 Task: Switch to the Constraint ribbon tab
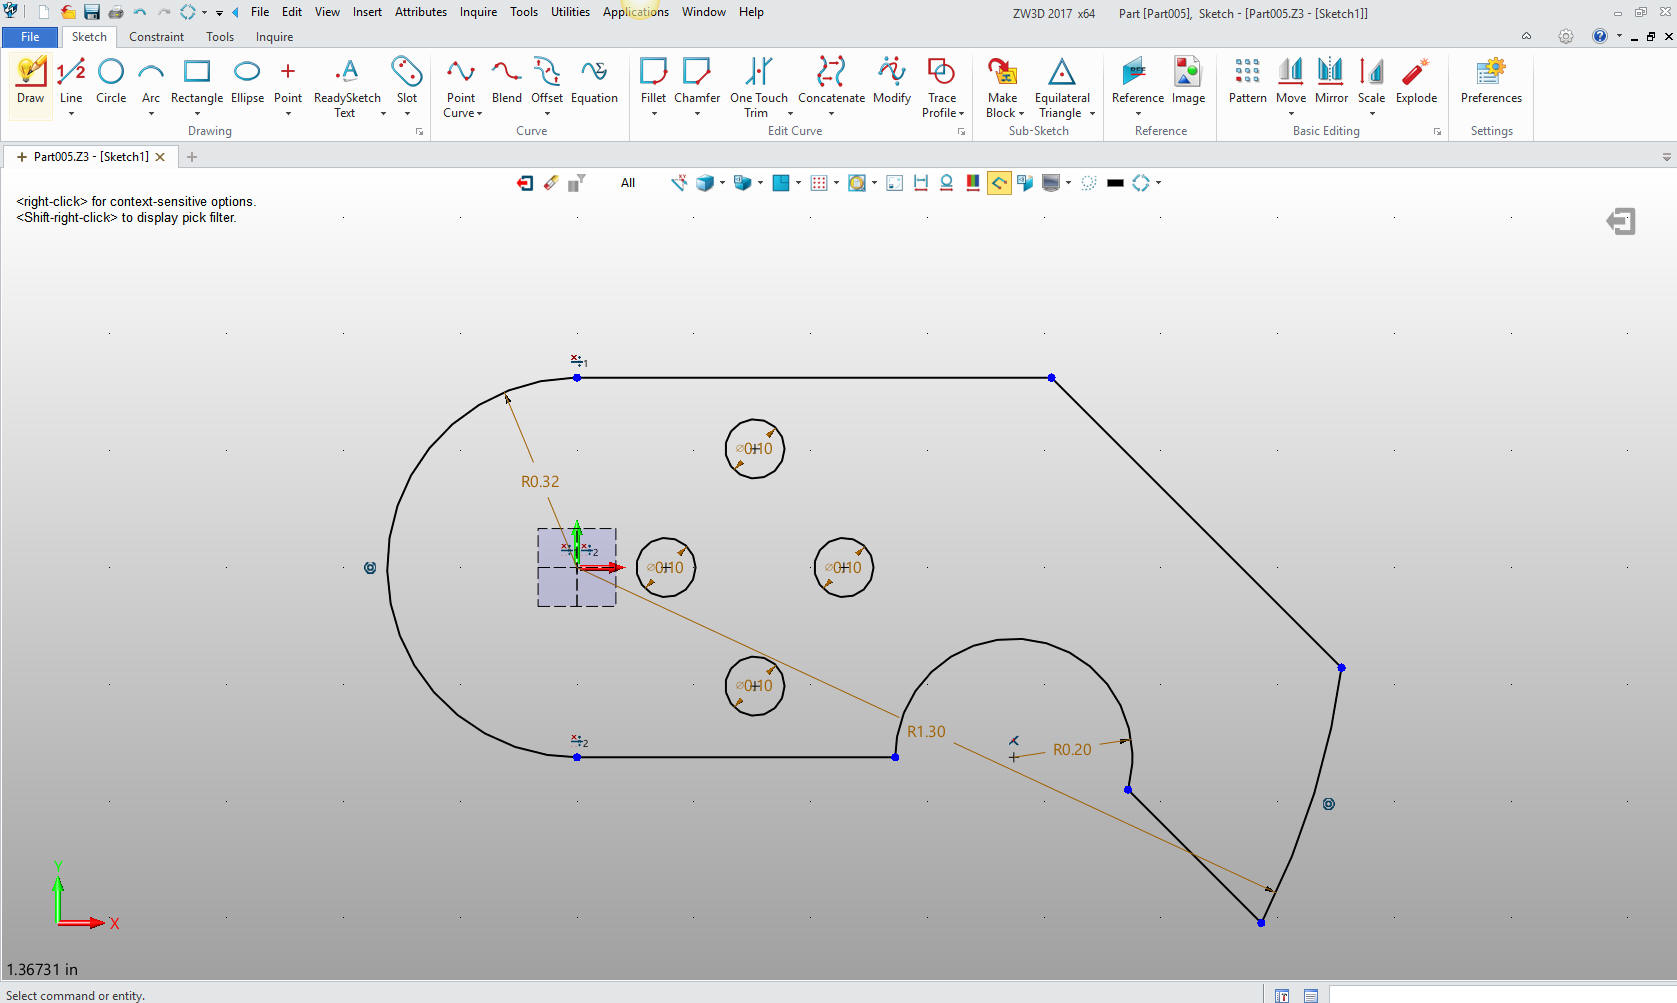coord(156,37)
